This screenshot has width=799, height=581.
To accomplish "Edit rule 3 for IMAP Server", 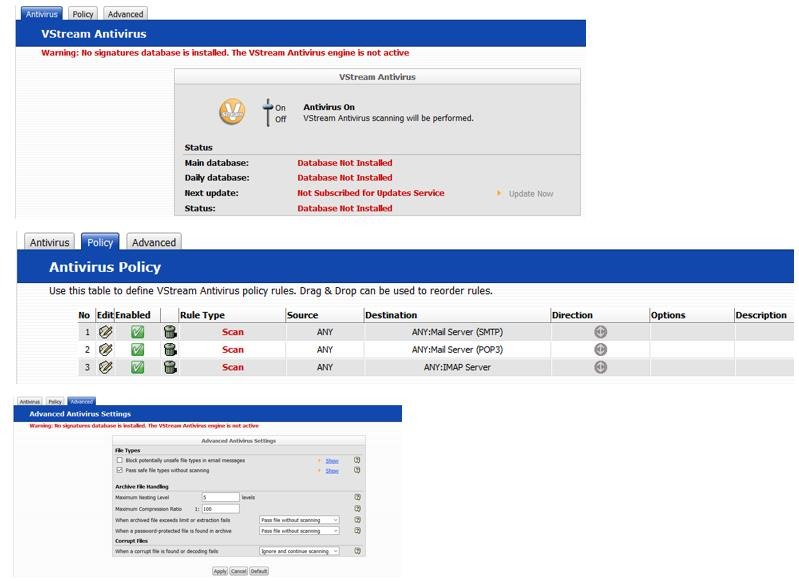I will coord(105,367).
